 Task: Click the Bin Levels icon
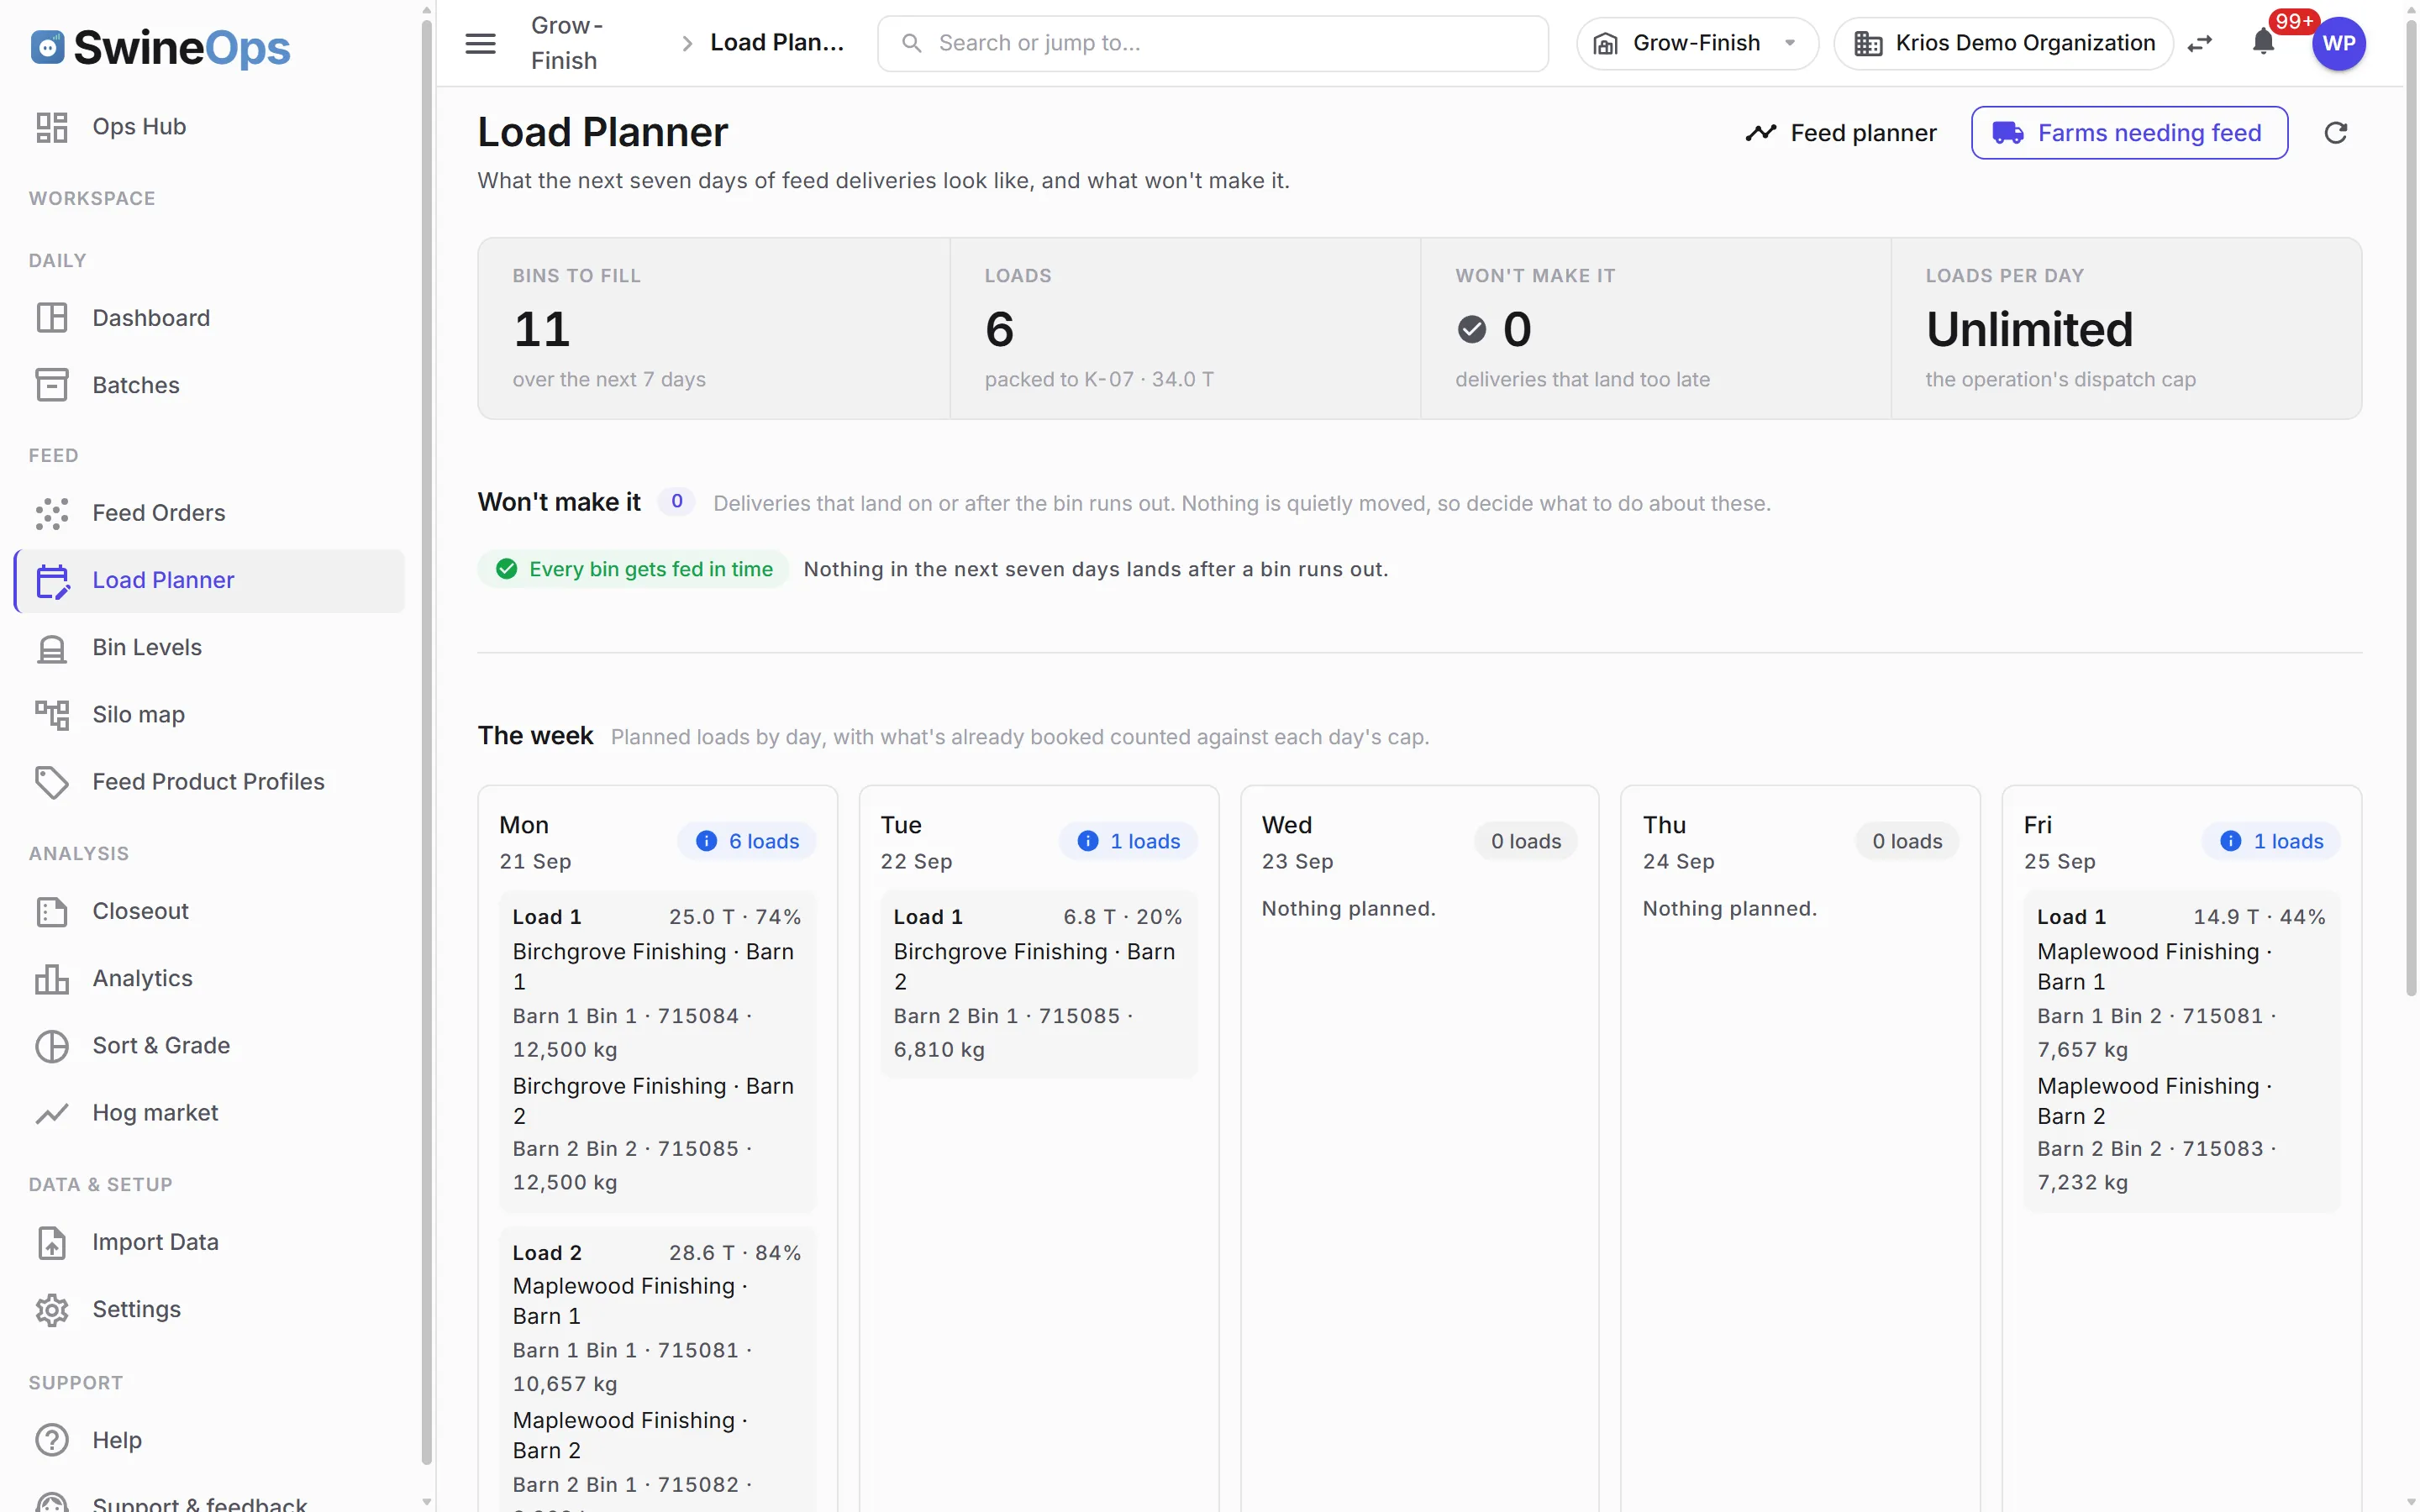pos(52,648)
